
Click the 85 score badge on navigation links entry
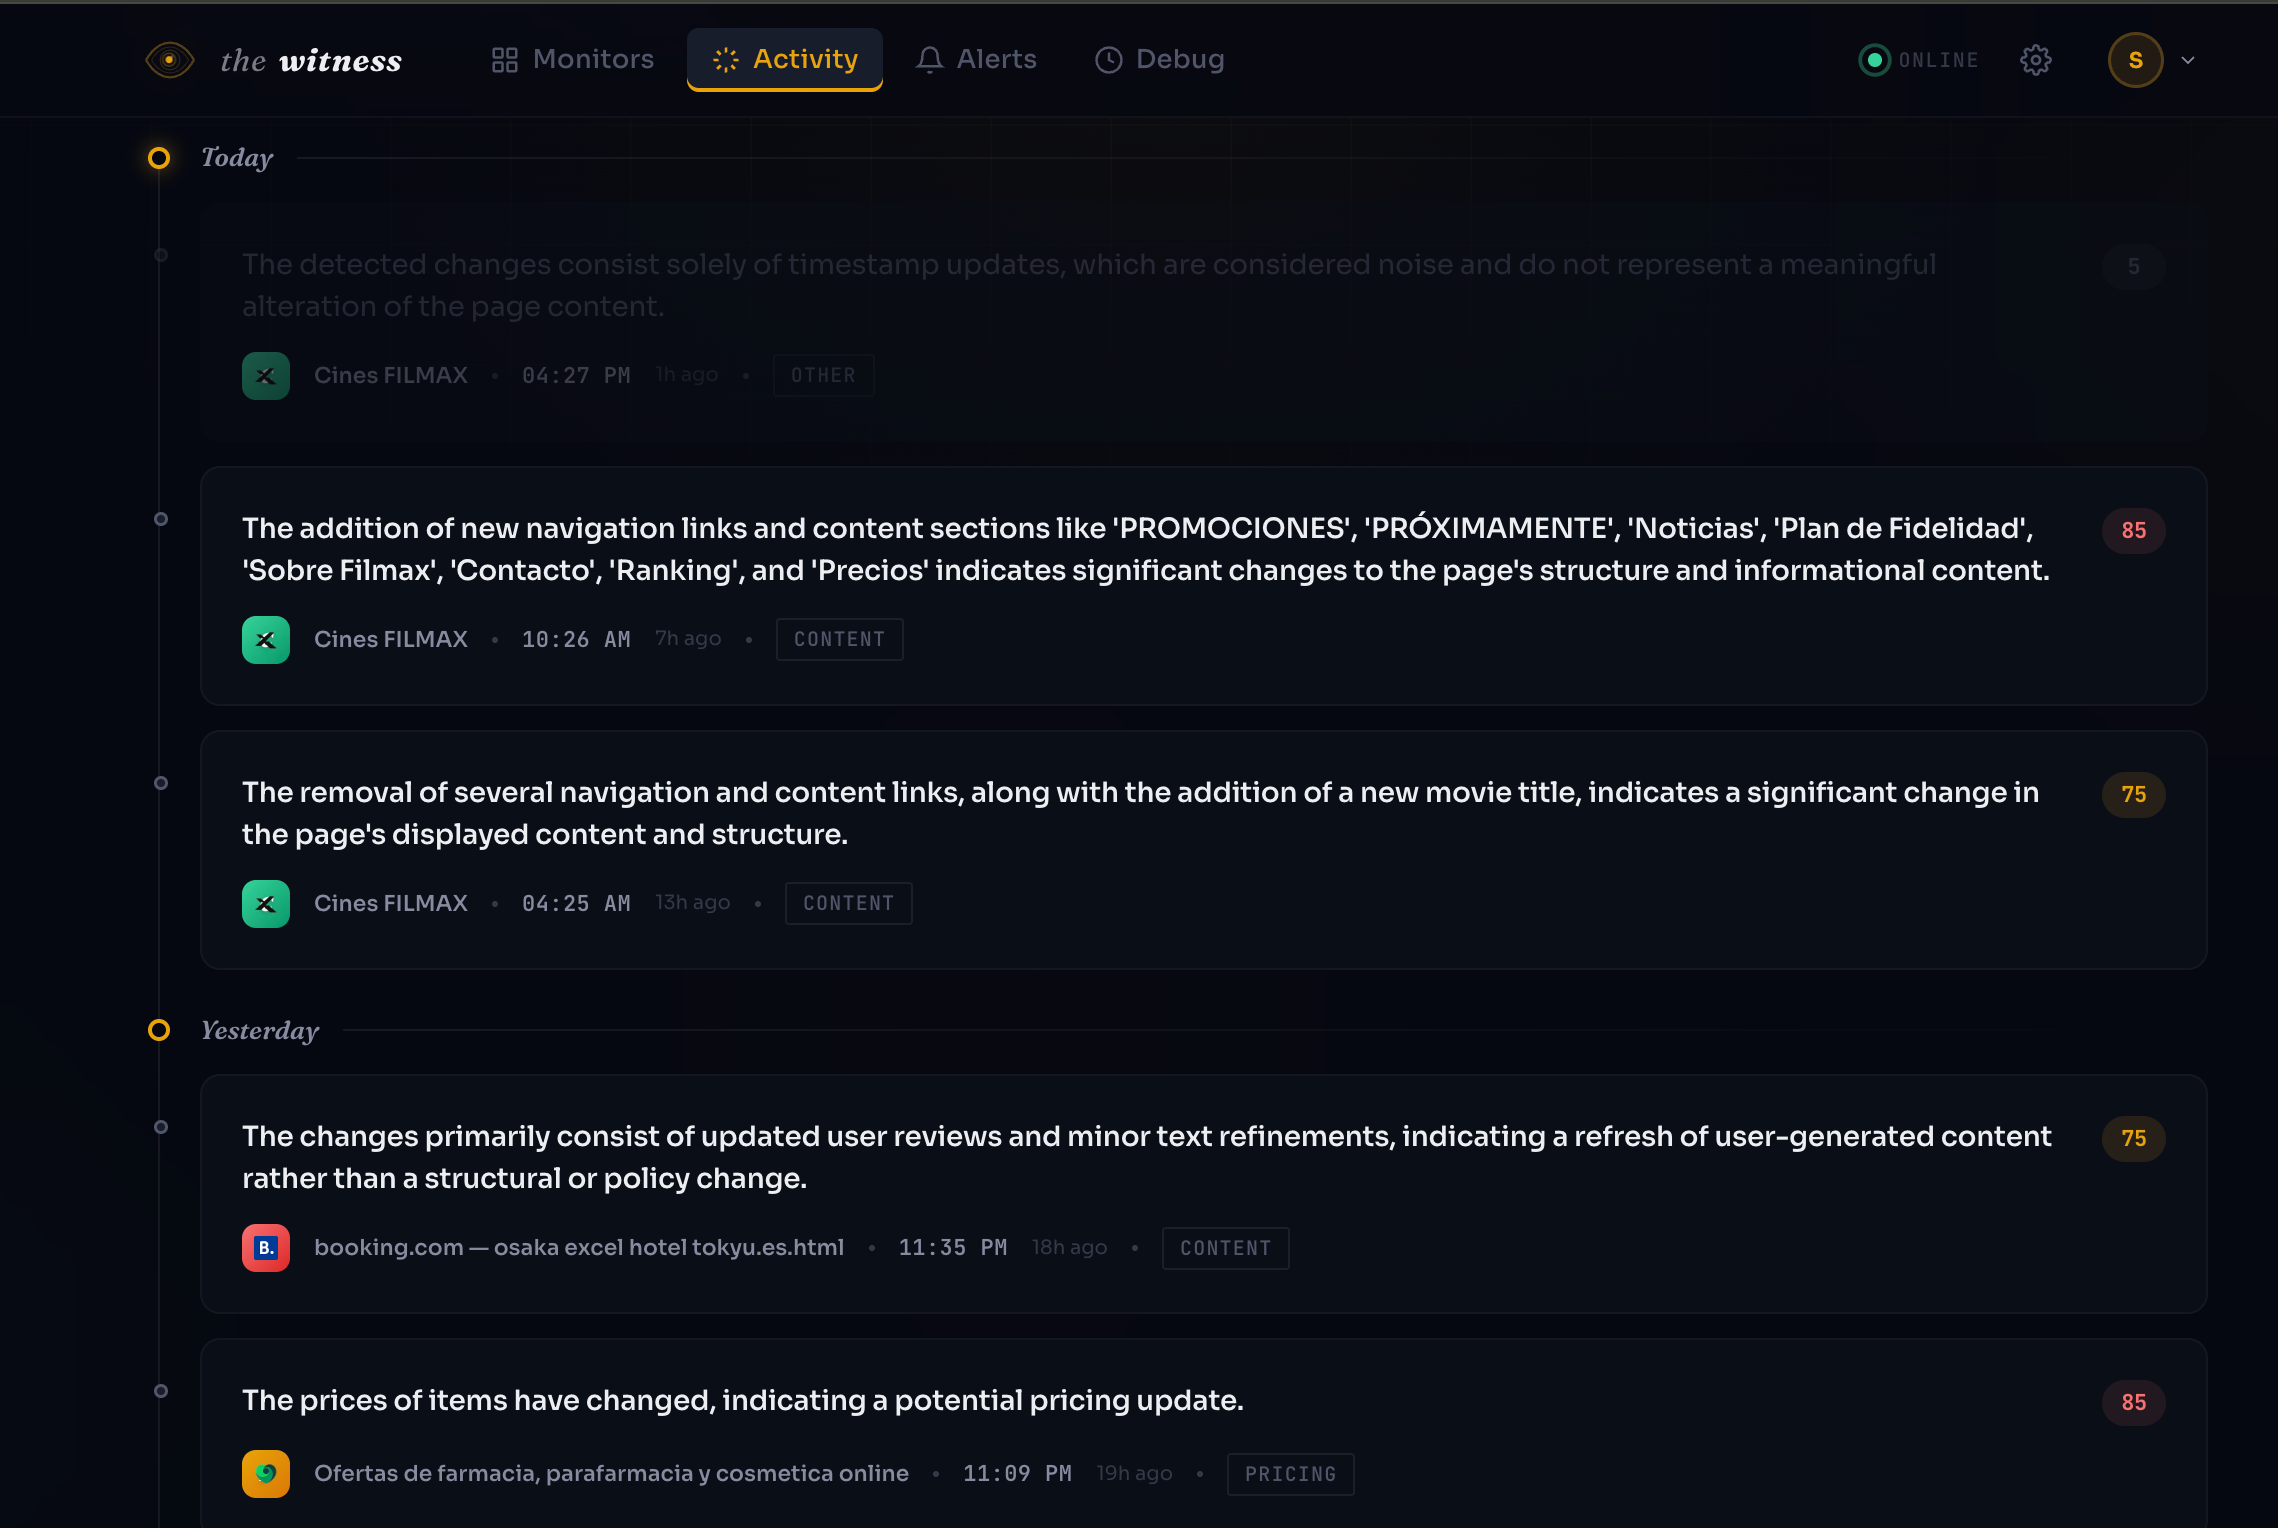pyautogui.click(x=2133, y=530)
